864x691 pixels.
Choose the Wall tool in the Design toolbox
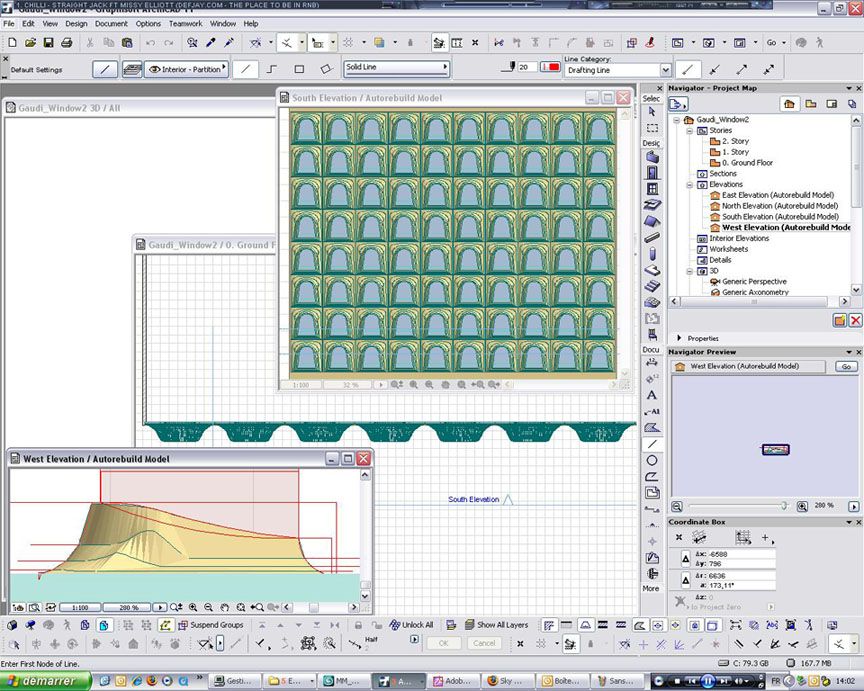coord(652,157)
